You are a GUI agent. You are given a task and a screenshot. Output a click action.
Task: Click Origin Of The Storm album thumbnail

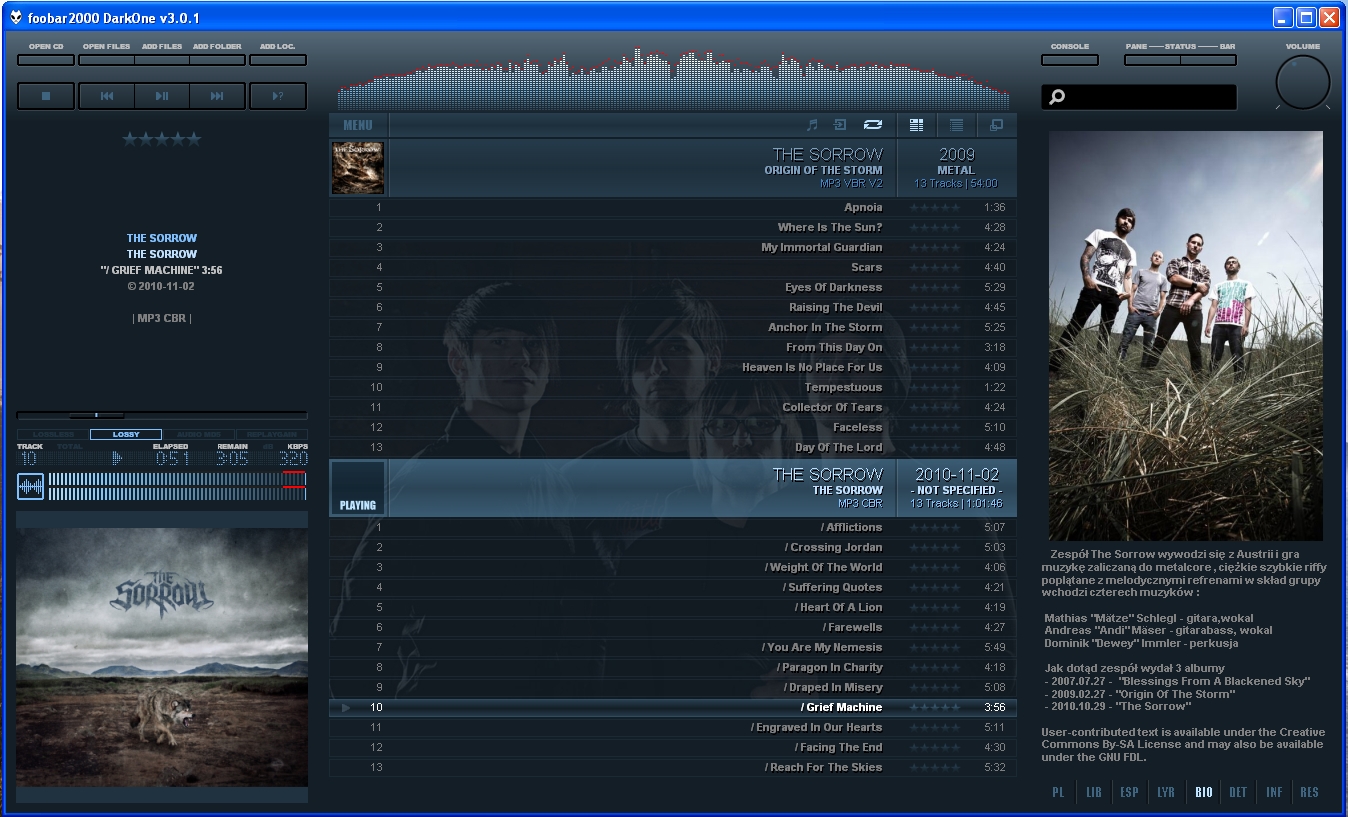(358, 167)
